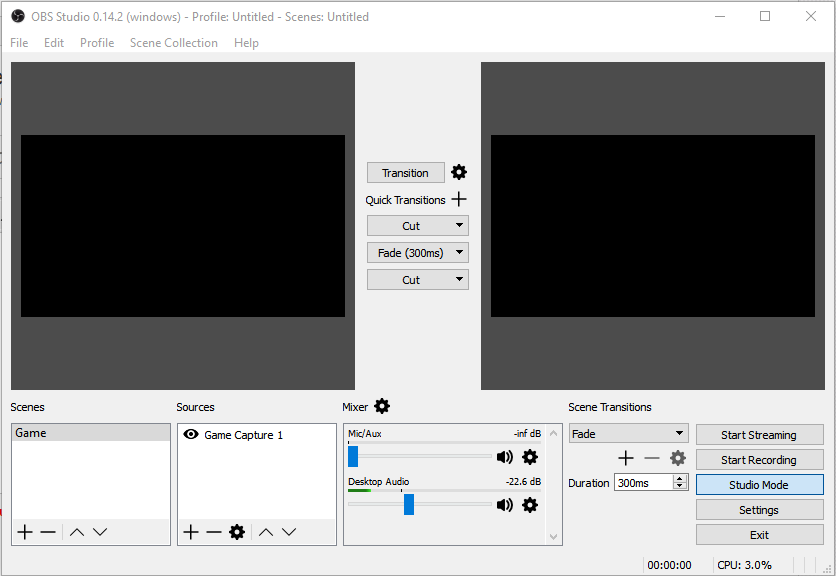Move source down with arrow icon
The image size is (836, 576).
coord(289,532)
